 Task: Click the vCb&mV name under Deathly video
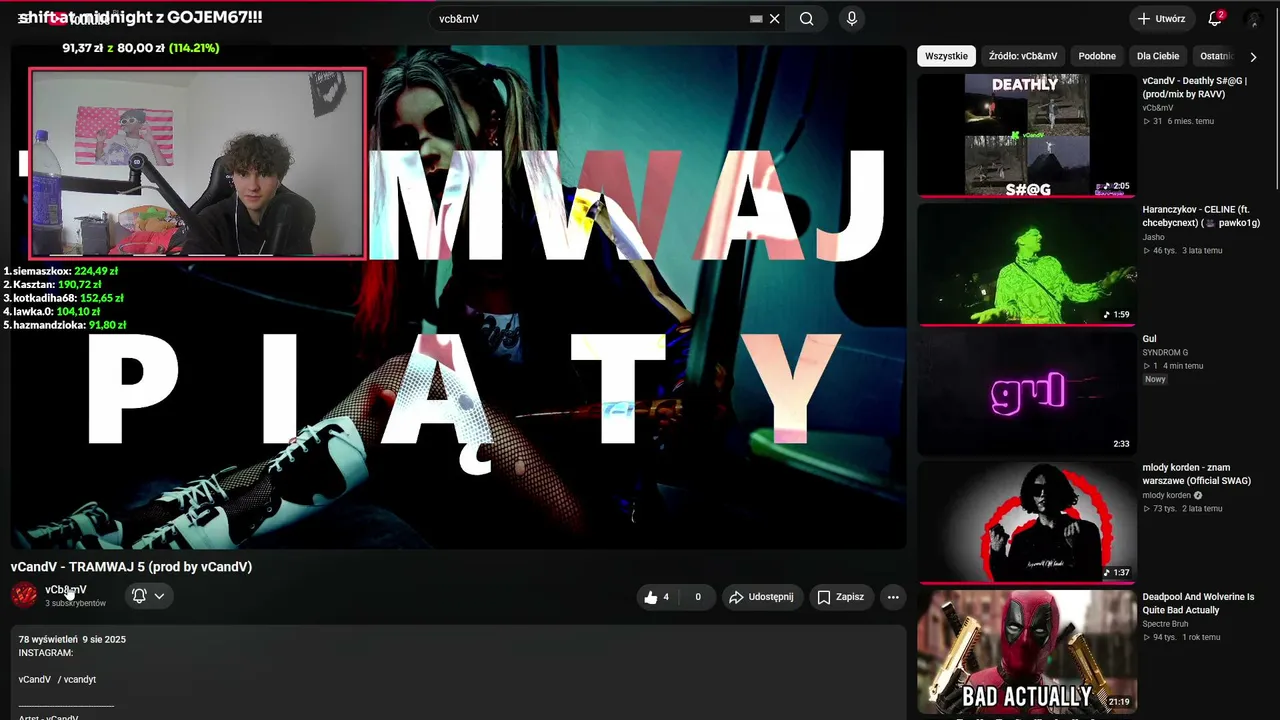1158,108
